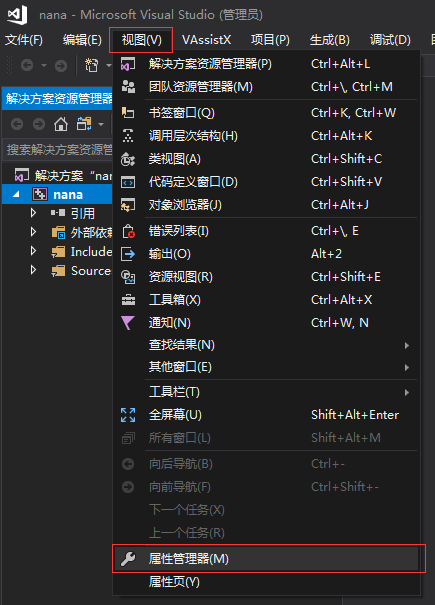Click the 视图(V) menu
The image size is (435, 605).
pos(141,40)
